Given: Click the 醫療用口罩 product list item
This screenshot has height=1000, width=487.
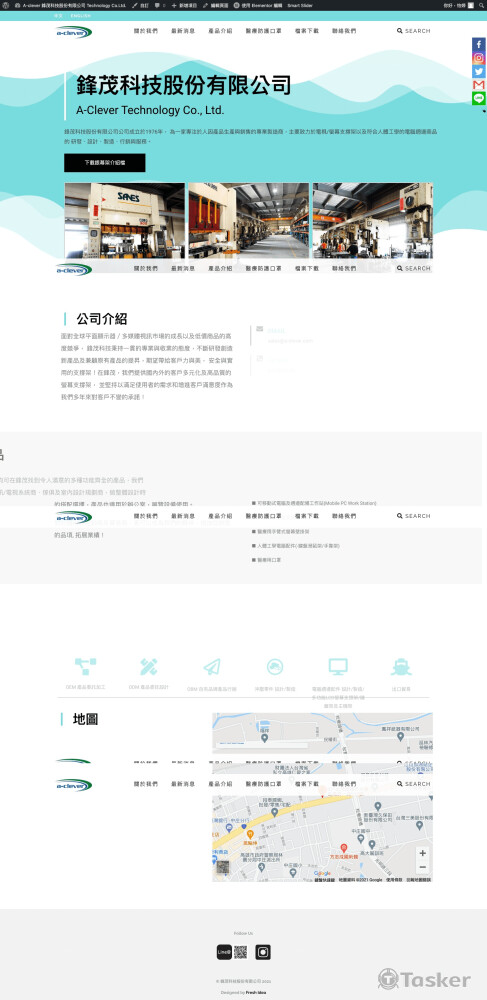Looking at the screenshot, I should click(267, 560).
